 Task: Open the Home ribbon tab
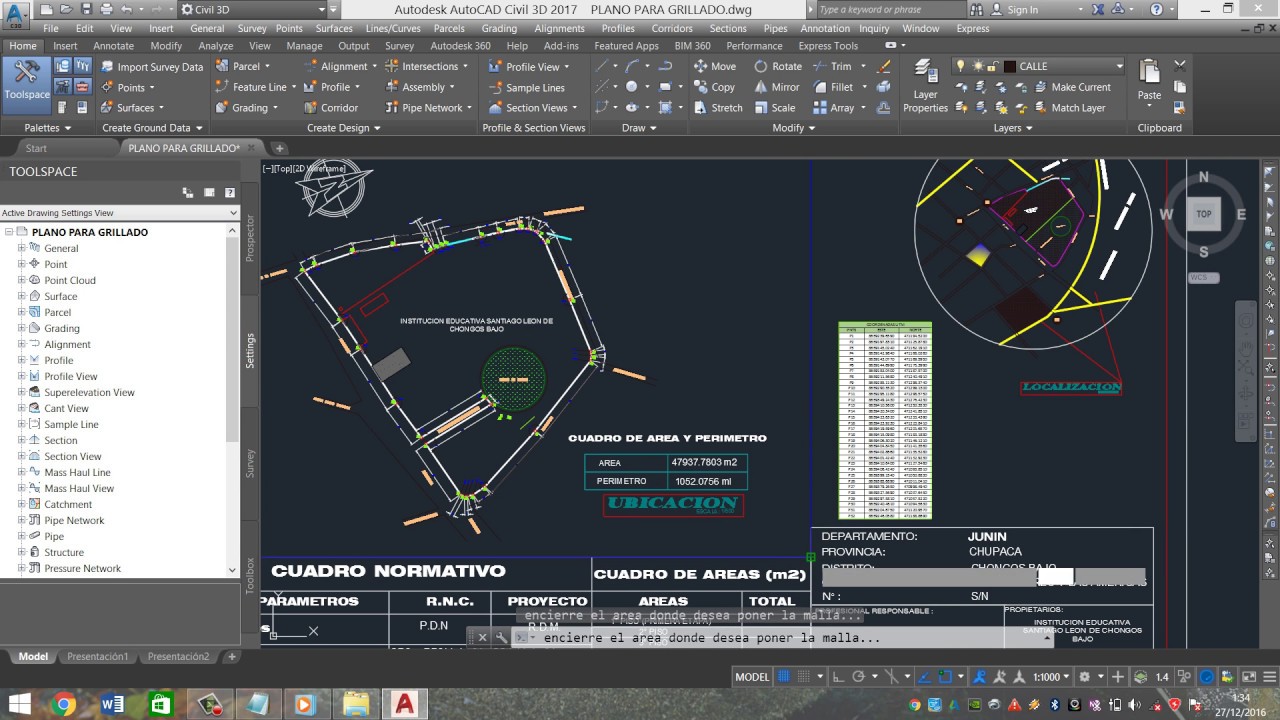23,46
